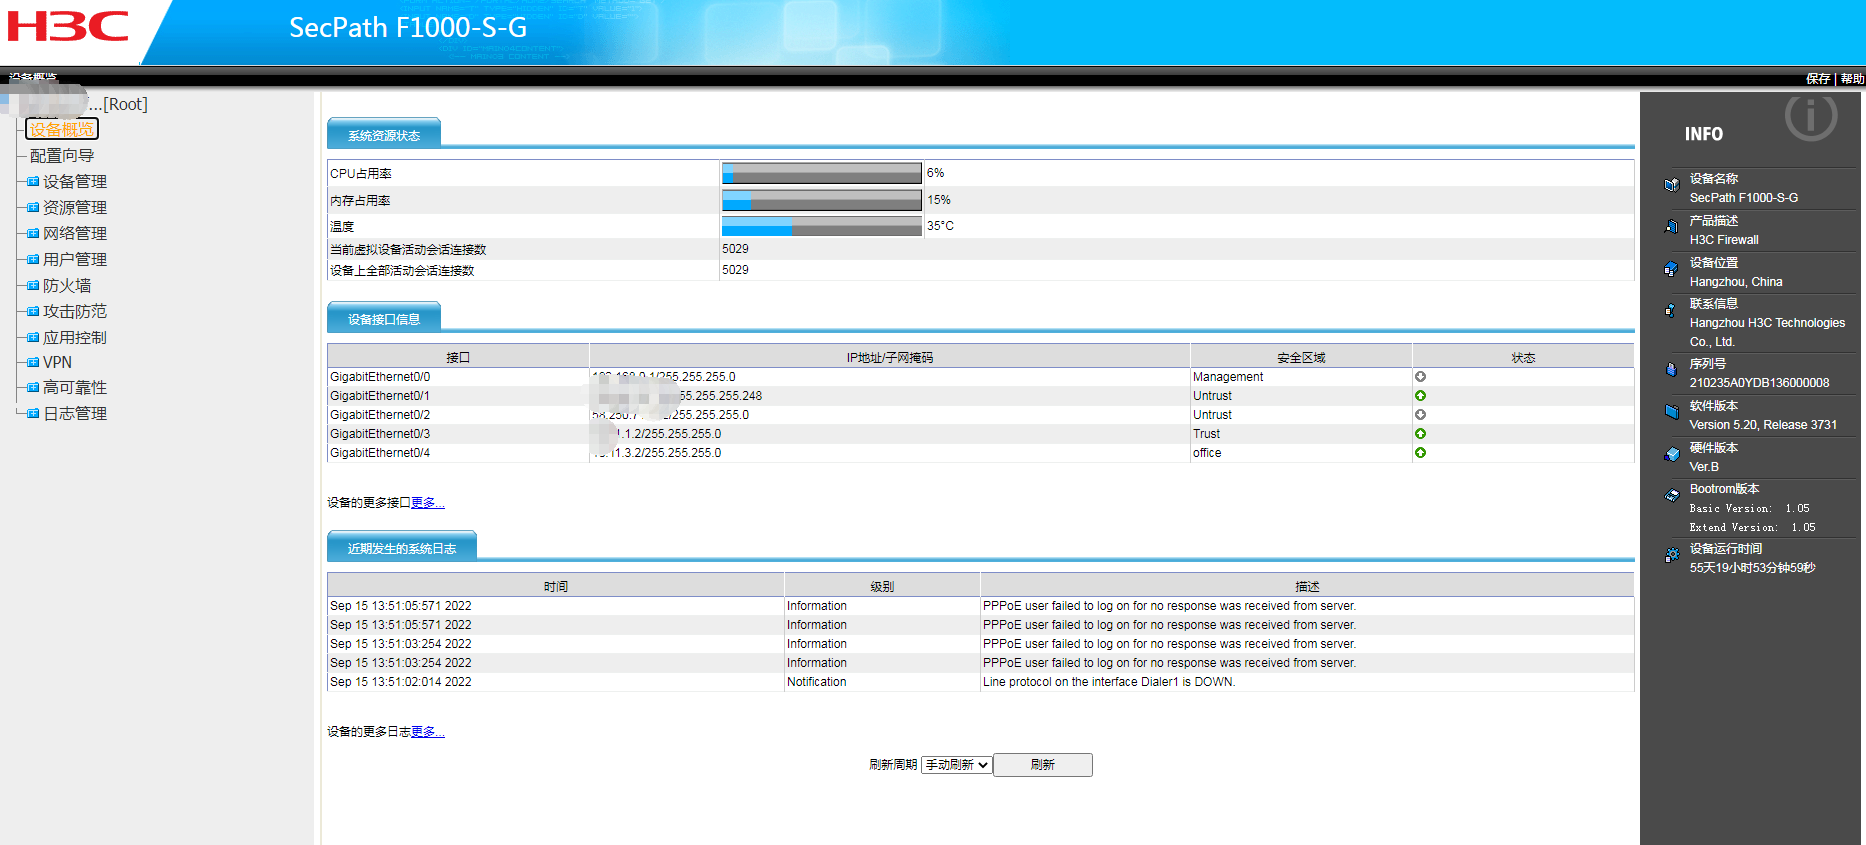
Task: Expand the 防火墙 tree node icon
Action: click(33, 285)
